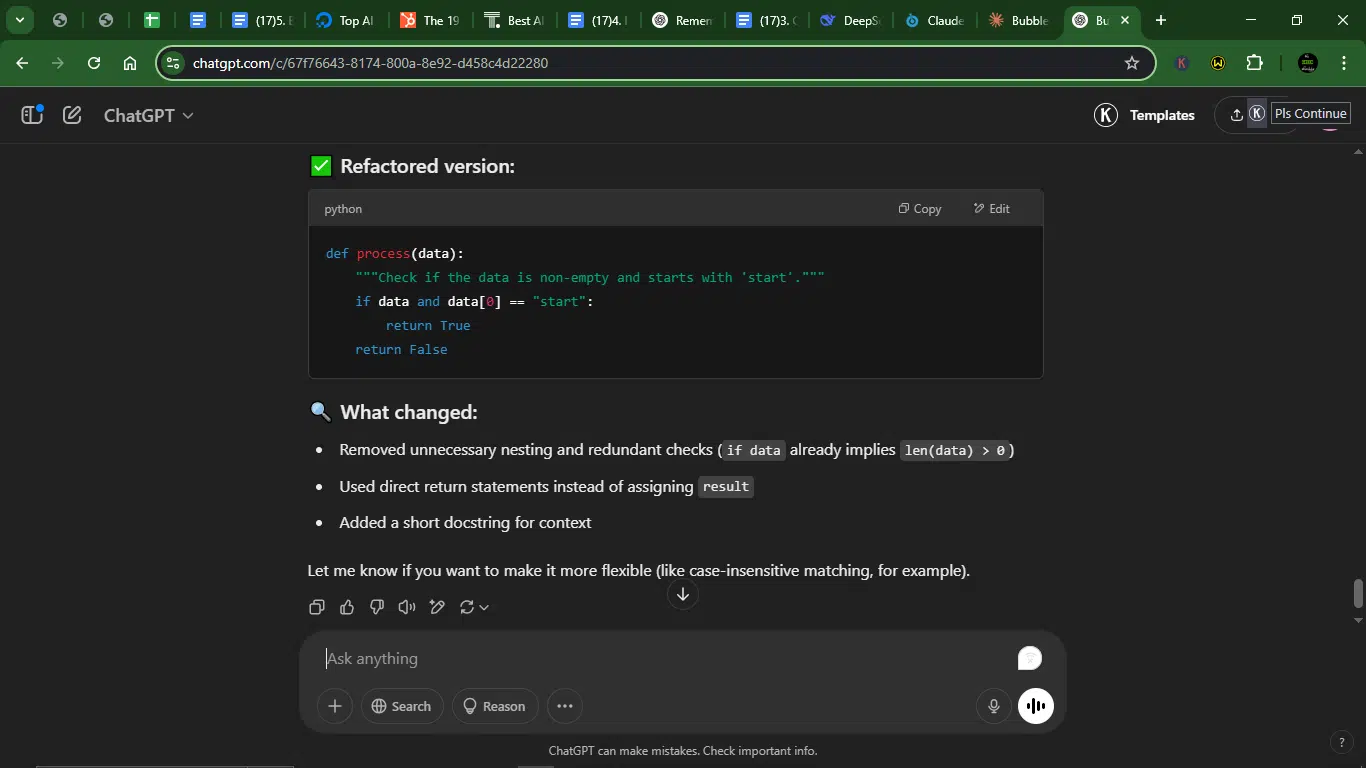Viewport: 1366px width, 768px height.
Task: Open the ChatGPT sidebar panel icon
Action: [32, 115]
